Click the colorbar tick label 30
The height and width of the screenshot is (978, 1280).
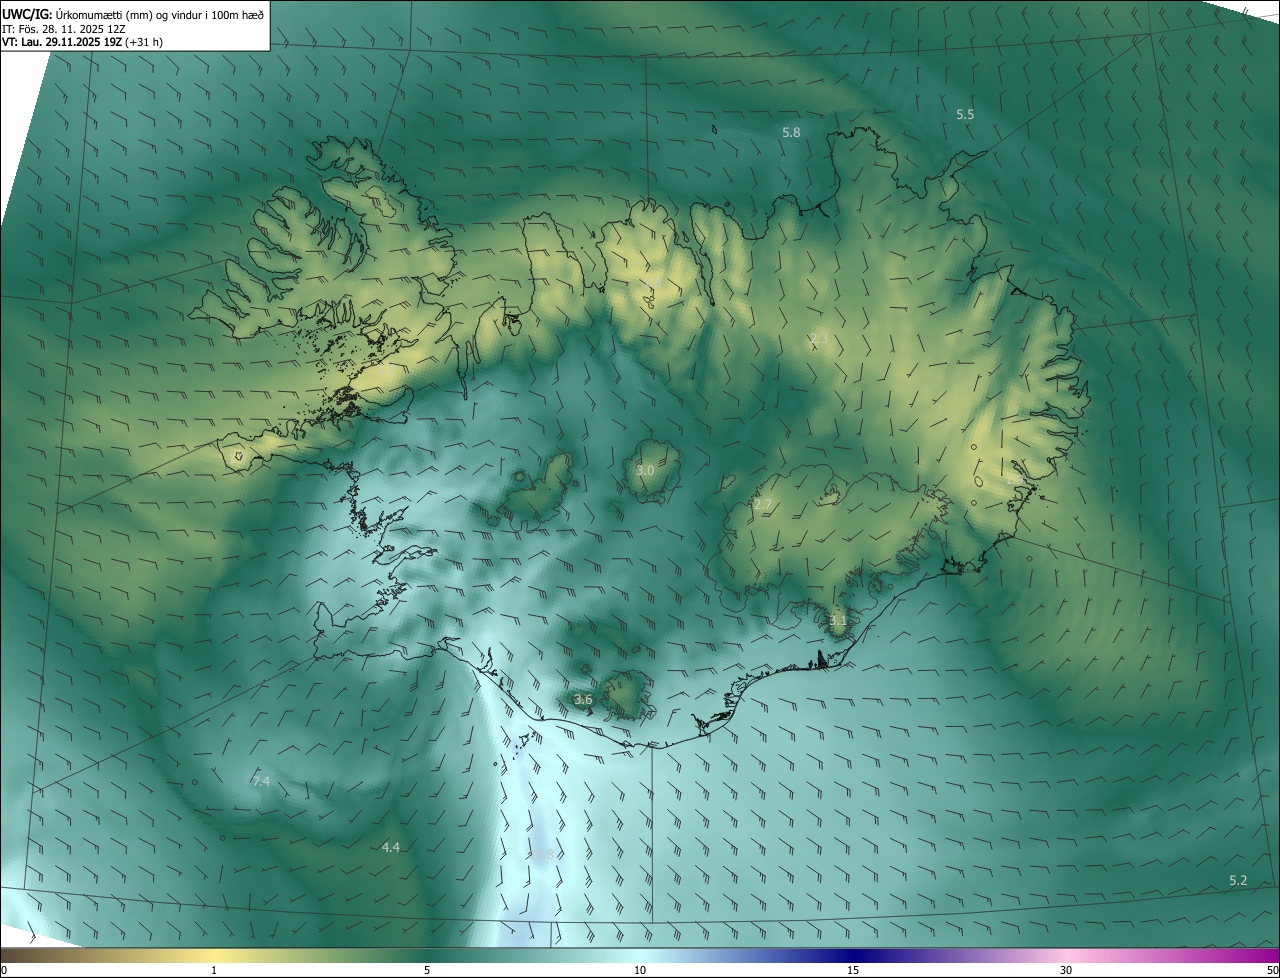[1066, 970]
